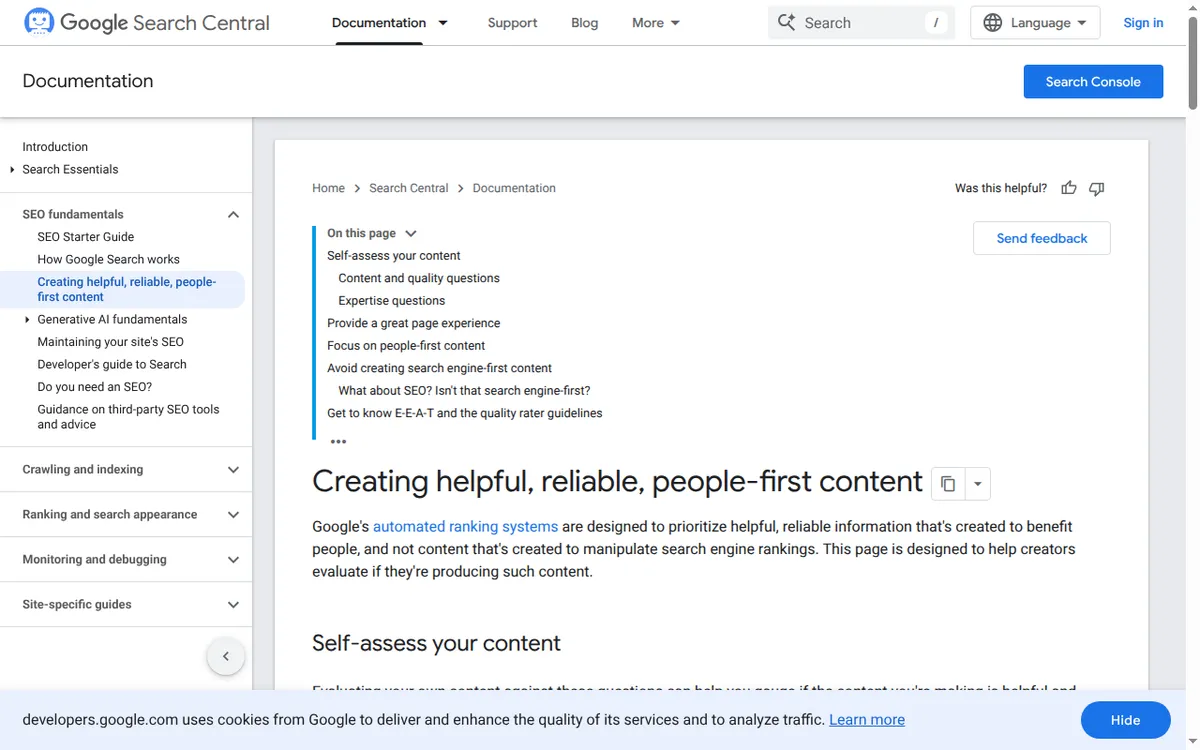Image resolution: width=1200 pixels, height=750 pixels.
Task: Expand the Search Essentials tree arrow
Action: pyautogui.click(x=12, y=170)
